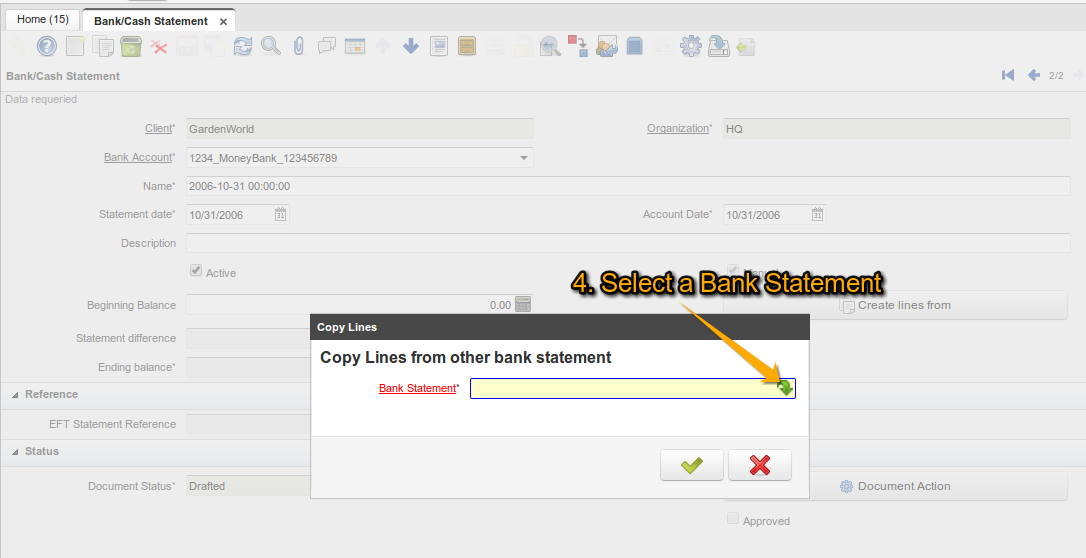Click the green Delete record bin icon
Screen dimensions: 1086x558
click(x=131, y=46)
